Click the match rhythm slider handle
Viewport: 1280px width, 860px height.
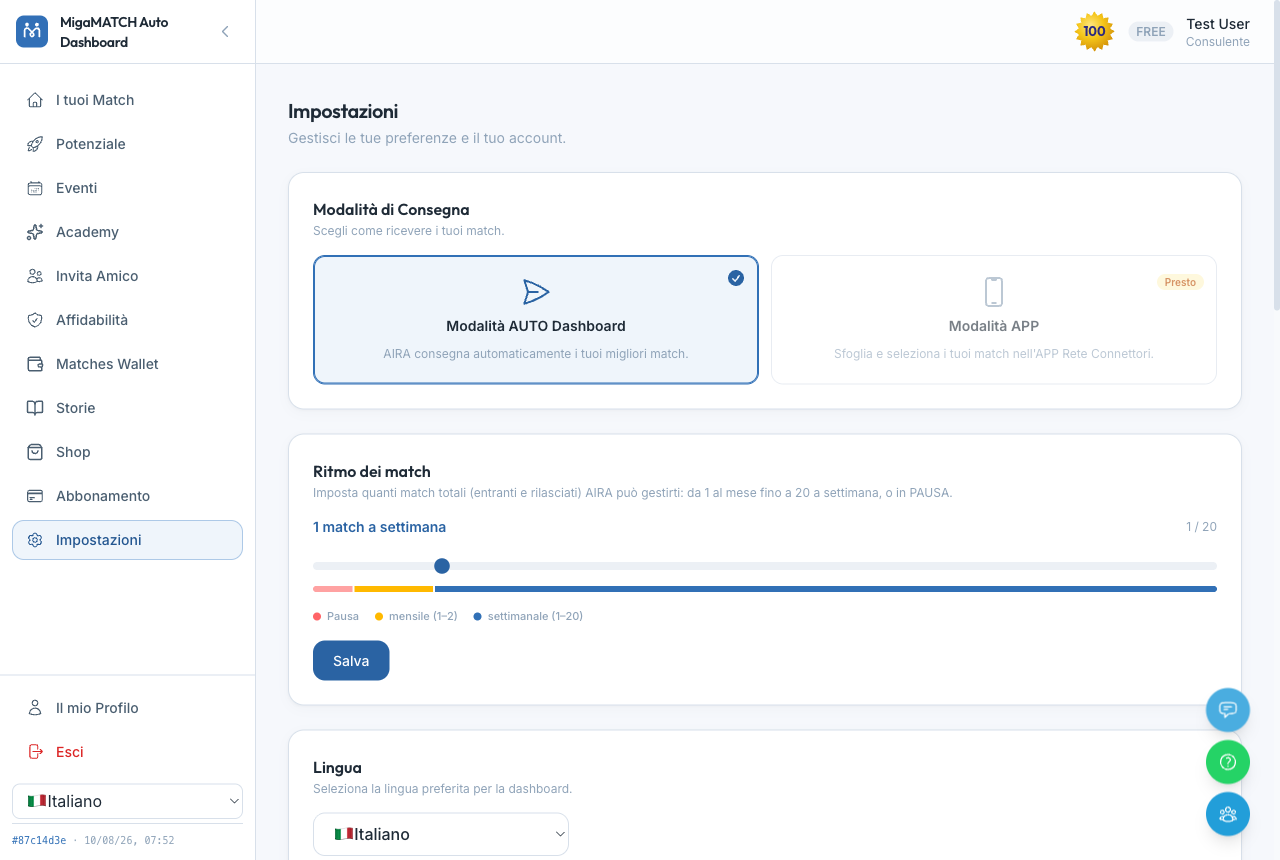click(442, 566)
